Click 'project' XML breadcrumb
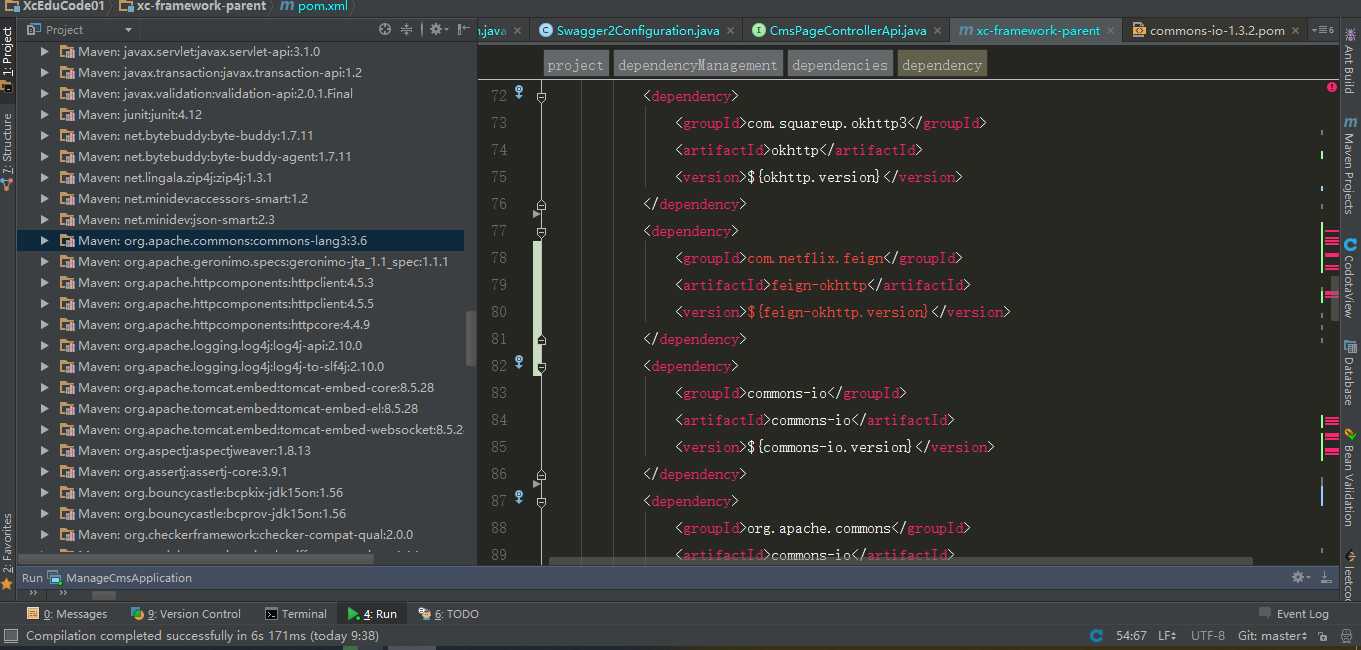Image resolution: width=1361 pixels, height=650 pixels. click(x=575, y=65)
